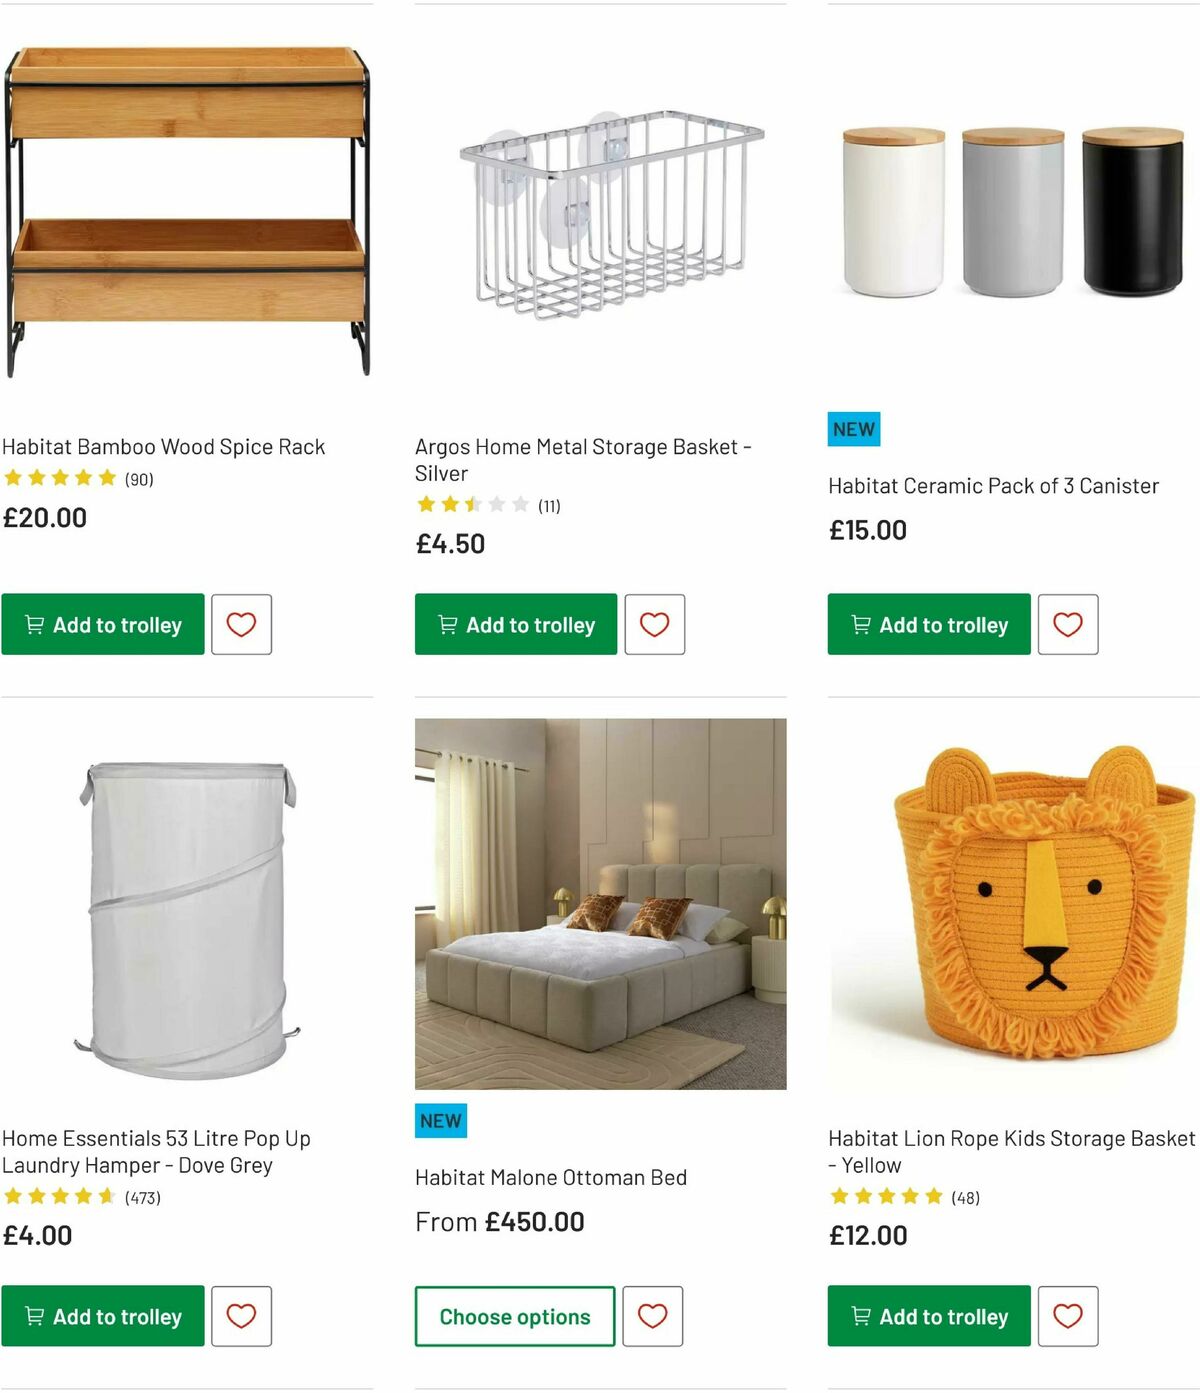Click the heart icon for the Pop Up Laundry Hamper
This screenshot has width=1200, height=1393.
click(x=241, y=1316)
